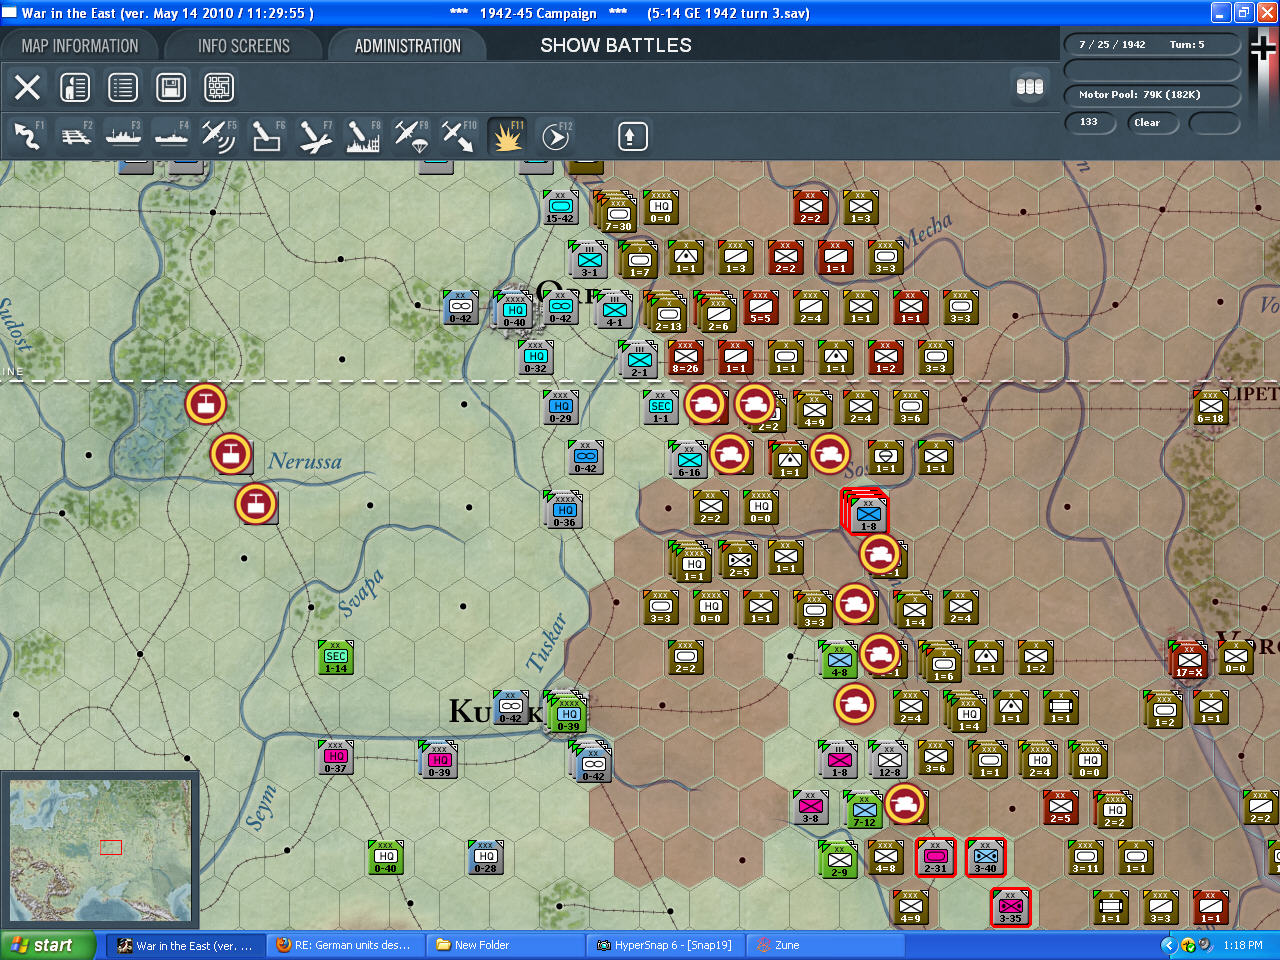Image resolution: width=1280 pixels, height=960 pixels.
Task: Click the SHOW BATTLES mode label
Action: tap(616, 46)
